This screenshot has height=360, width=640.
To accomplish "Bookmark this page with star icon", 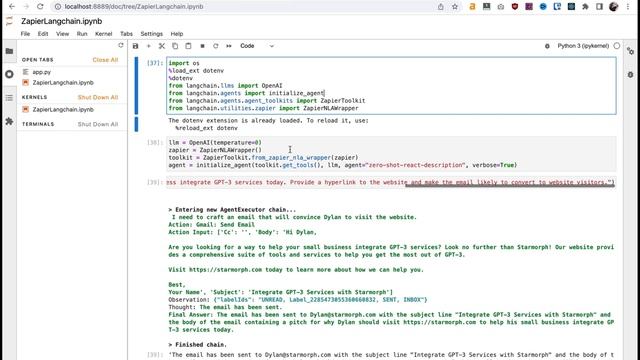I will 455,7.
